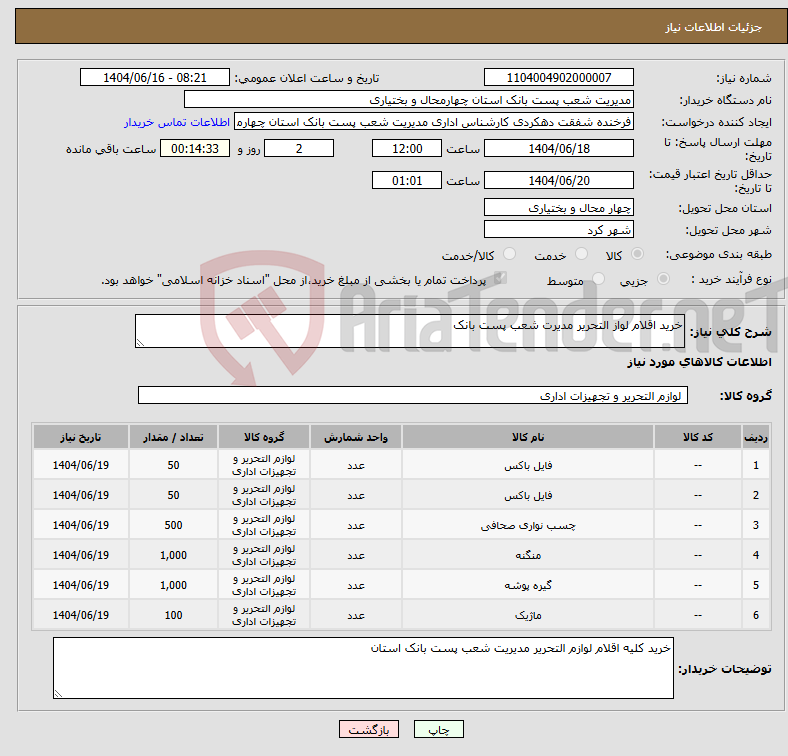Click need date 1404/06/19 in row 6
This screenshot has width=788, height=756.
(81, 615)
